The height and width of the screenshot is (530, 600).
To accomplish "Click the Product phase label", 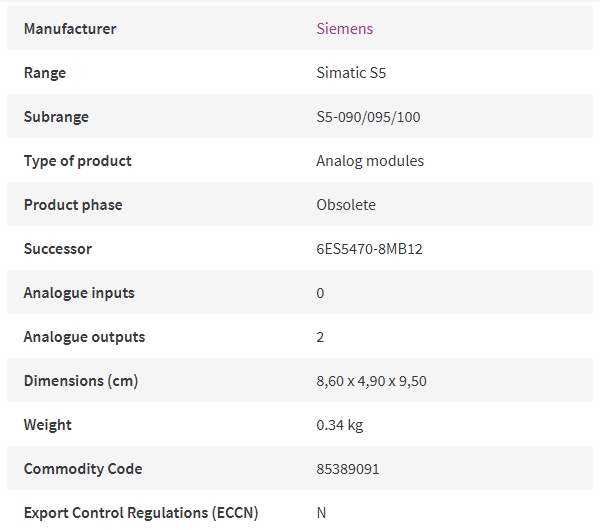I will click(x=73, y=205).
